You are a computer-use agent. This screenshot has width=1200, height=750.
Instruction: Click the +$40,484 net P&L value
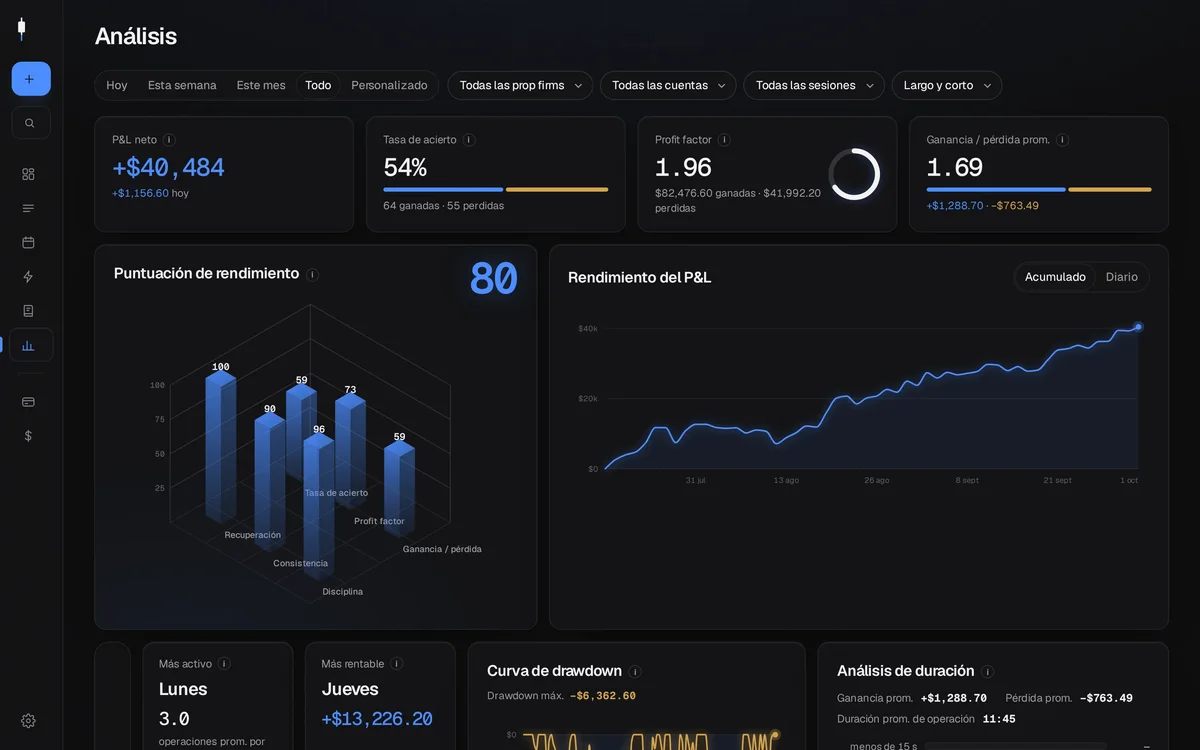[168, 168]
